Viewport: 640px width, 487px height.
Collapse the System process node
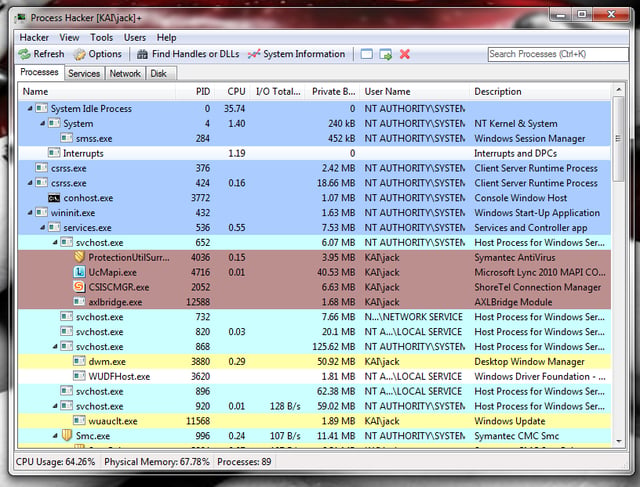pos(42,123)
